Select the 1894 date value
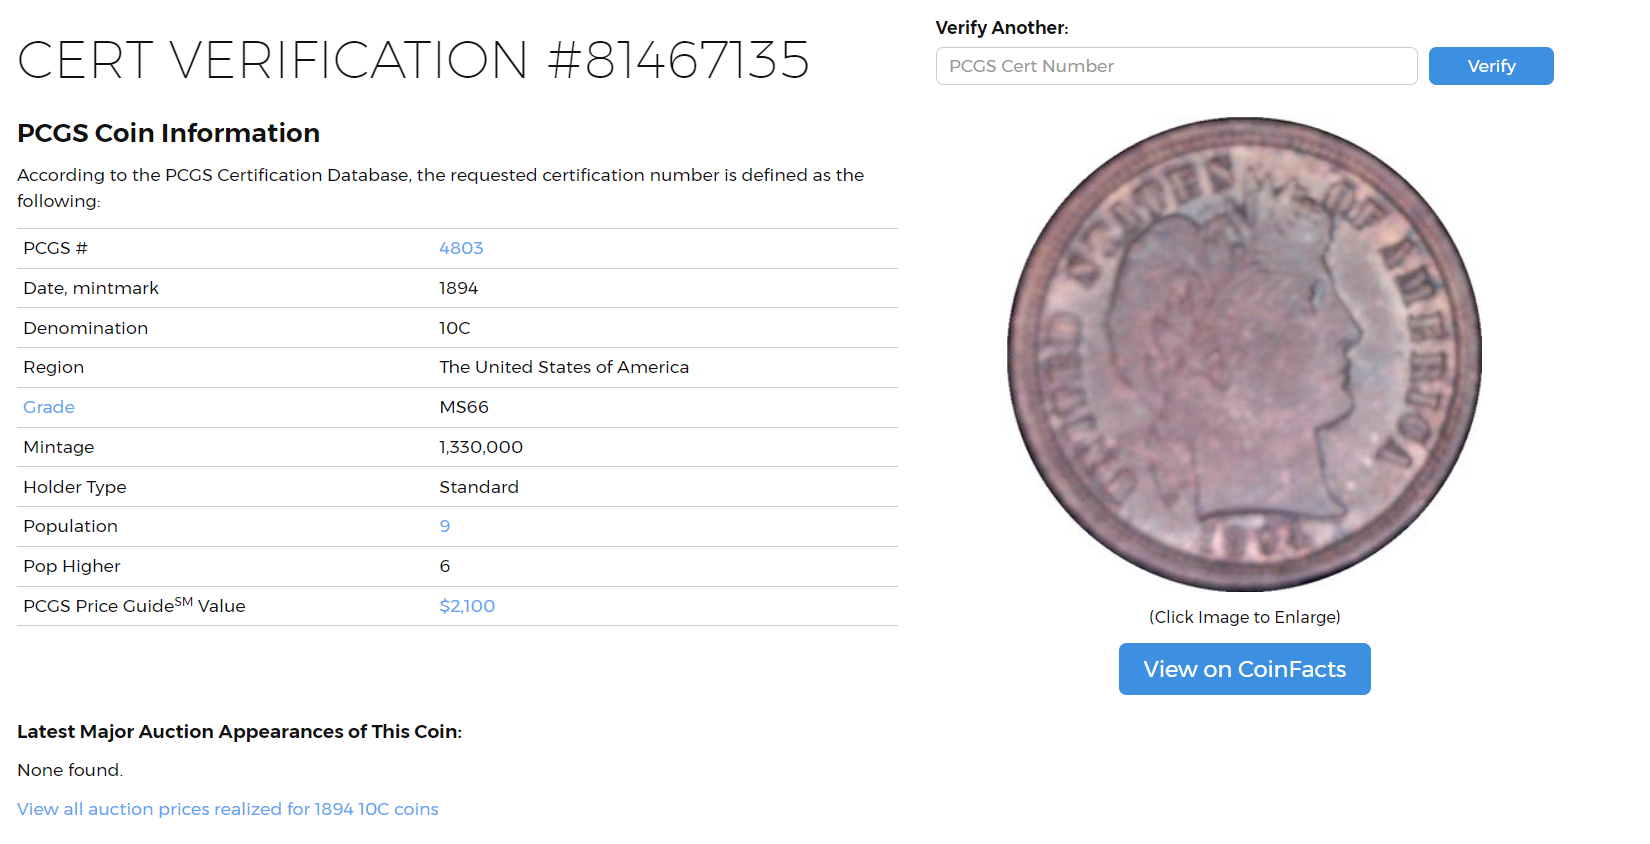 [x=458, y=288]
